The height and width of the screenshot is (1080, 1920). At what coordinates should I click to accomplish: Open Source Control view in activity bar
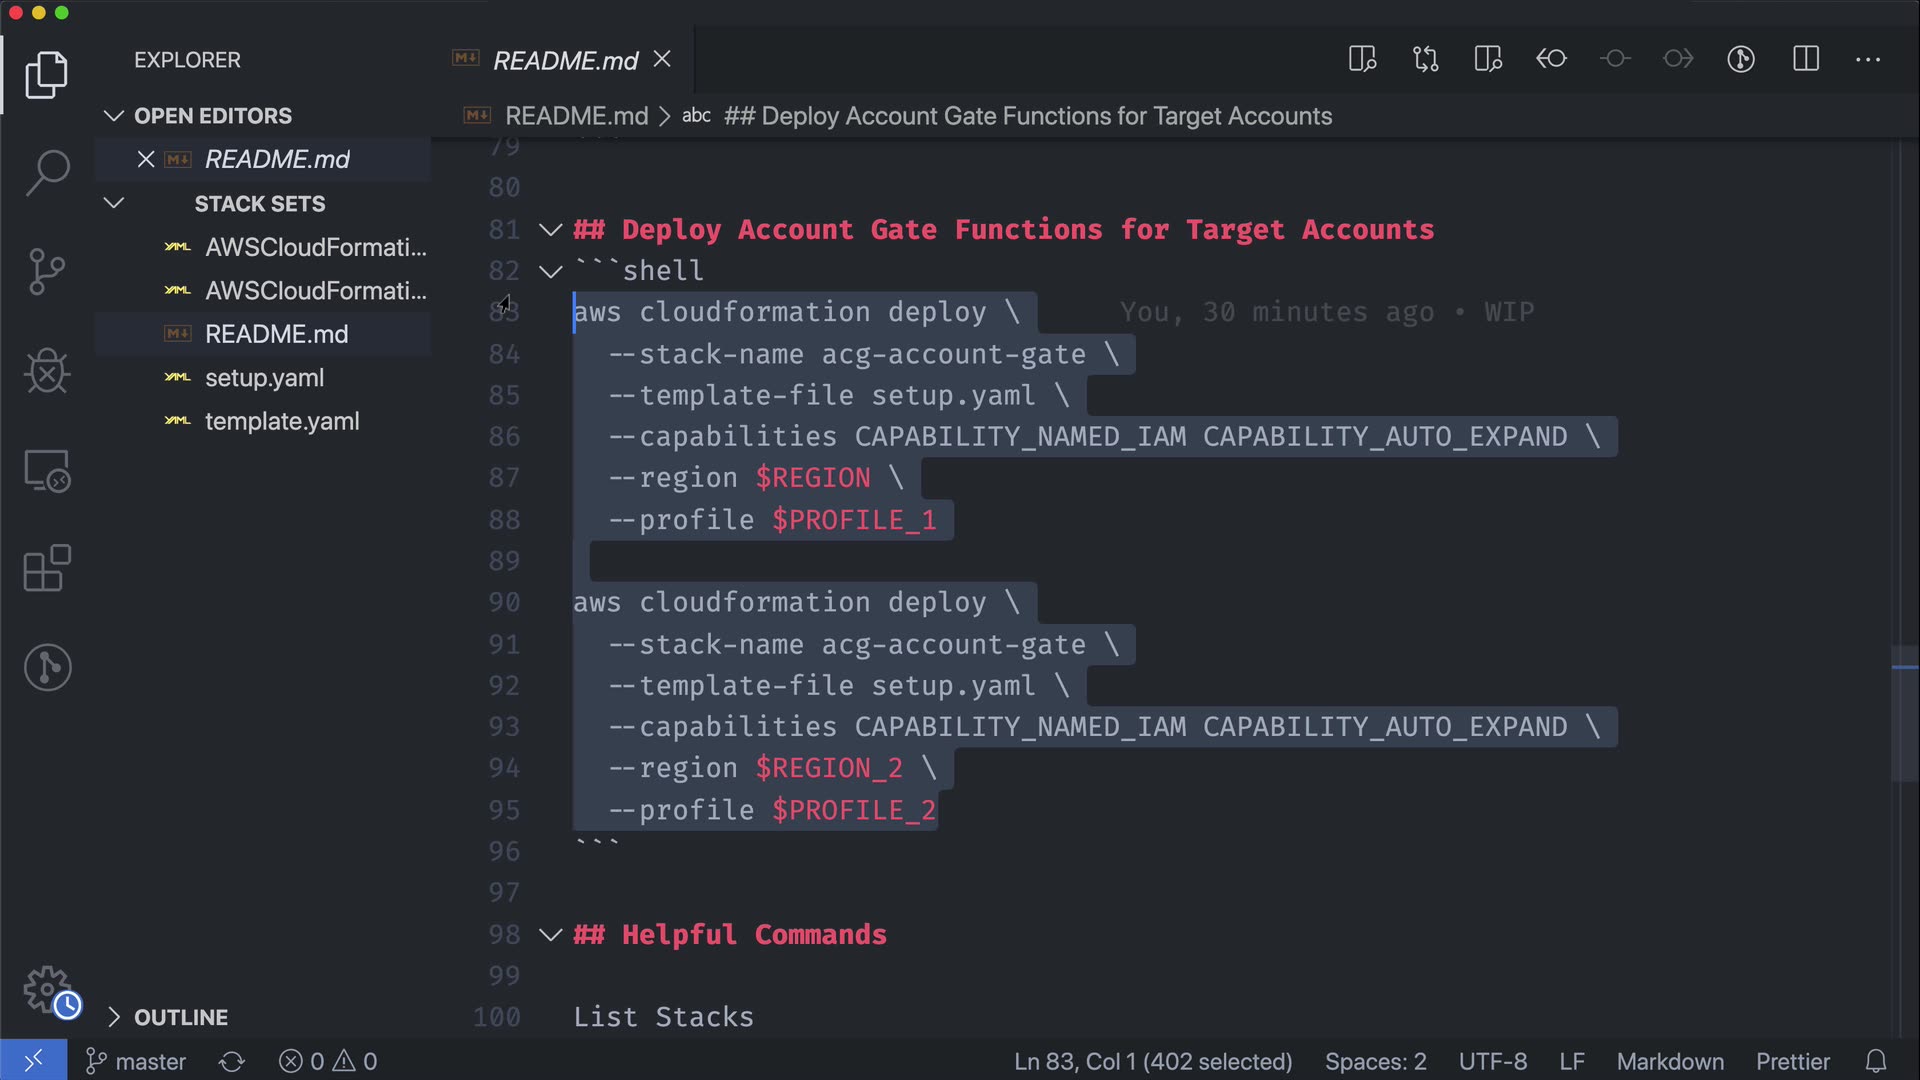(47, 271)
